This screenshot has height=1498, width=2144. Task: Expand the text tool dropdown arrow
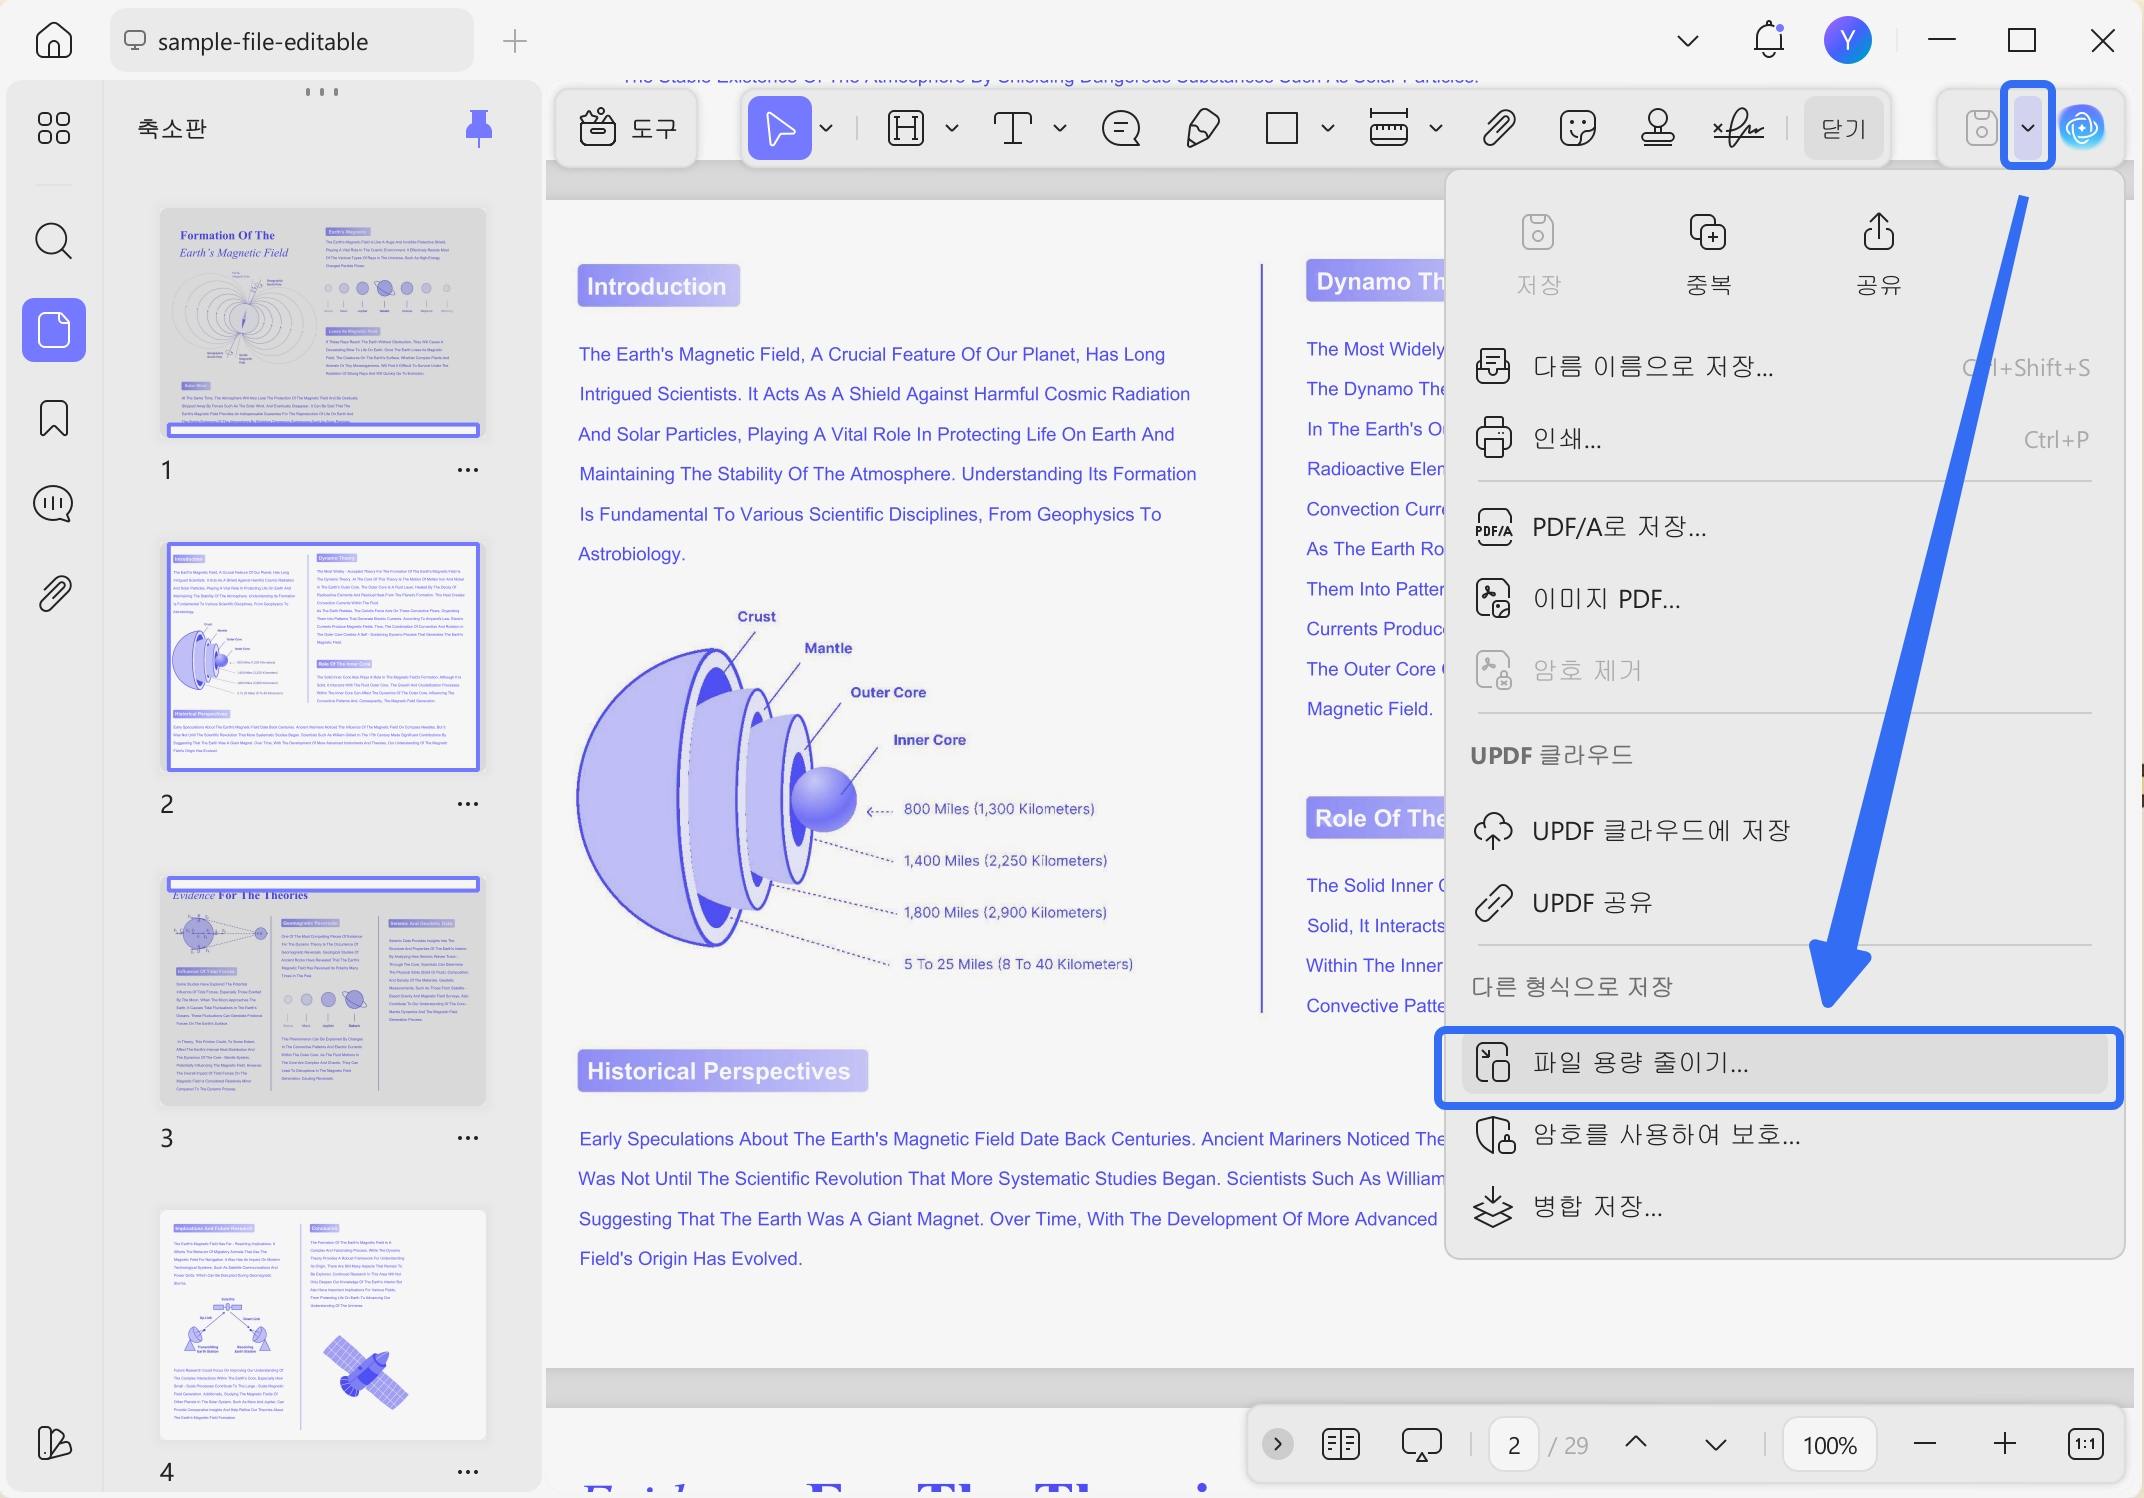point(1060,128)
